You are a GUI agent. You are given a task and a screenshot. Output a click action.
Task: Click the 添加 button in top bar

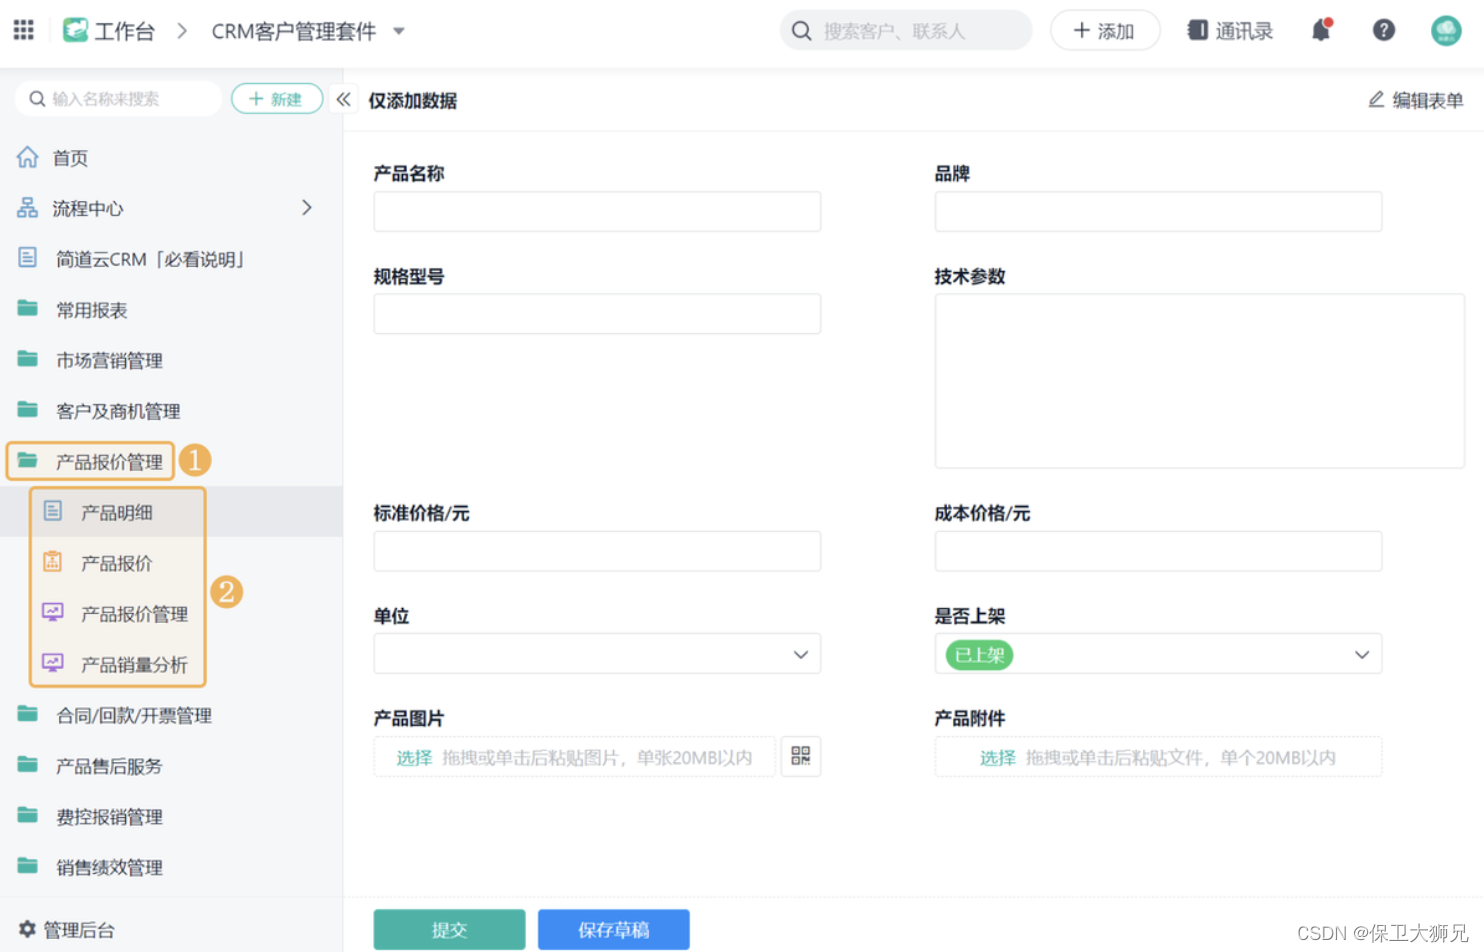click(x=1105, y=31)
